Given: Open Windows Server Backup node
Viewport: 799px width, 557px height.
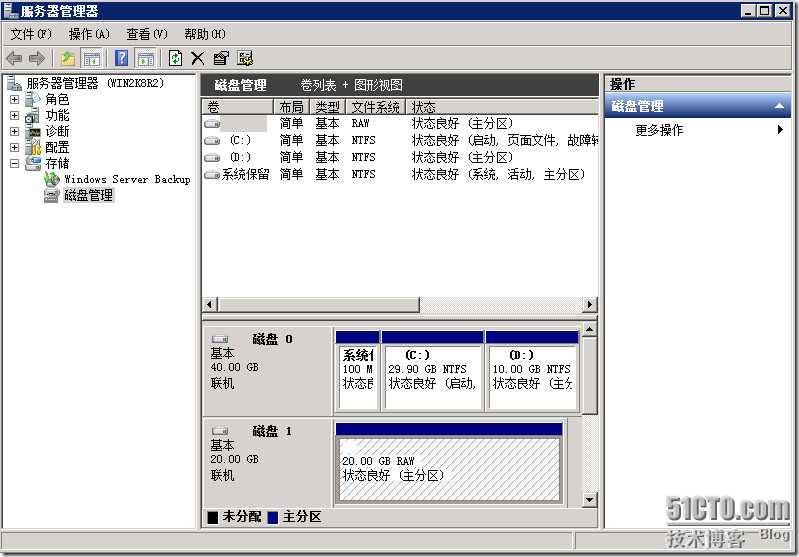Looking at the screenshot, I should point(127,179).
